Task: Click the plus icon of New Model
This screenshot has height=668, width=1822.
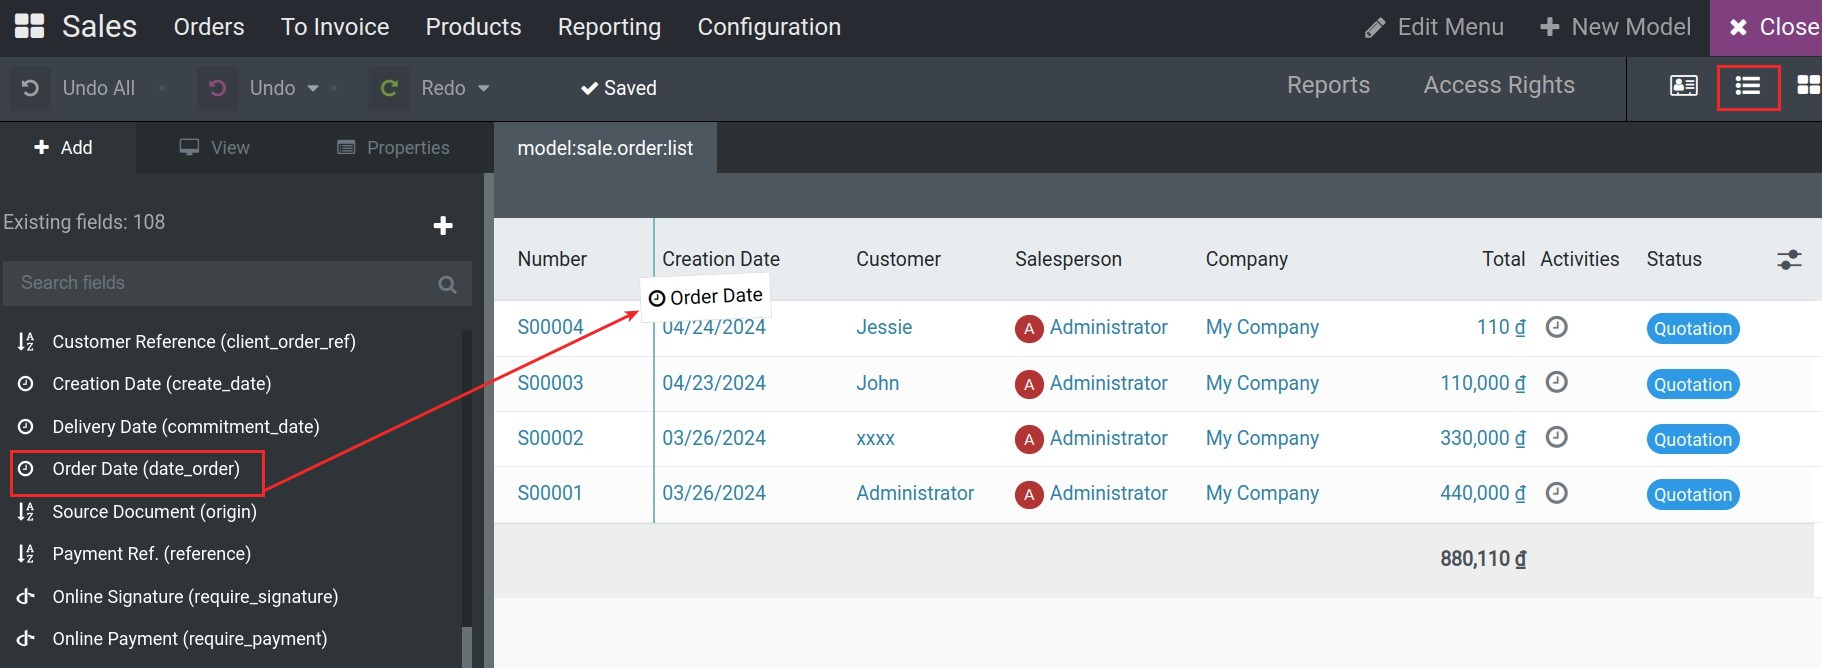Action: (x=1550, y=27)
